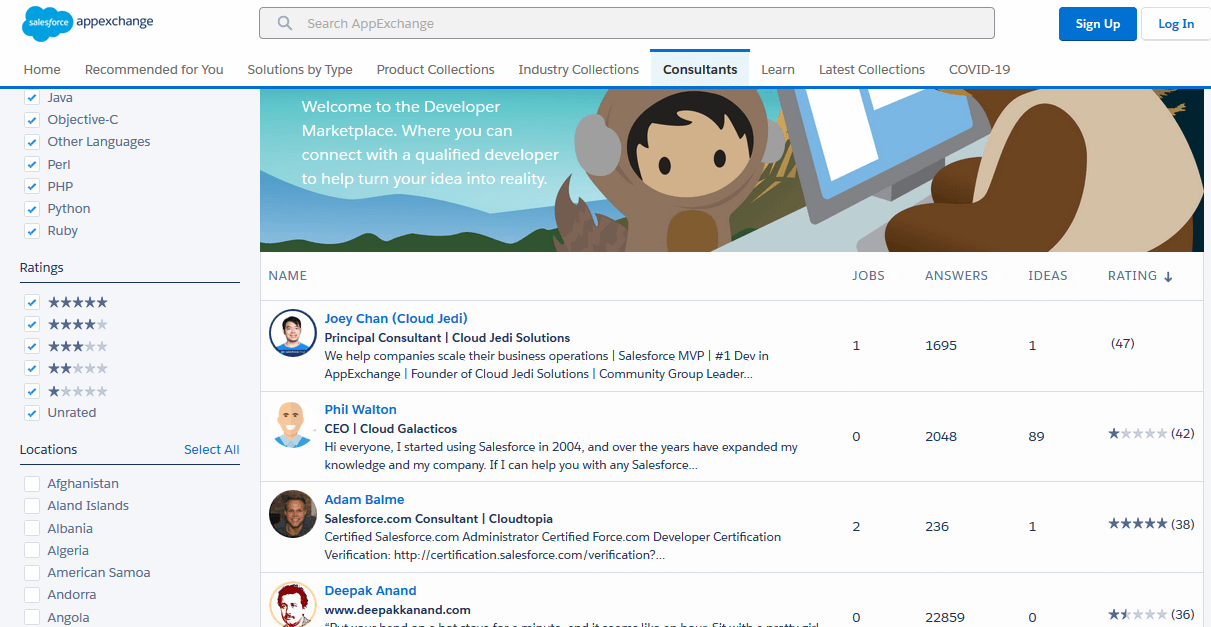Switch to the Industry Collections tab
The height and width of the screenshot is (627, 1211).
(578, 70)
